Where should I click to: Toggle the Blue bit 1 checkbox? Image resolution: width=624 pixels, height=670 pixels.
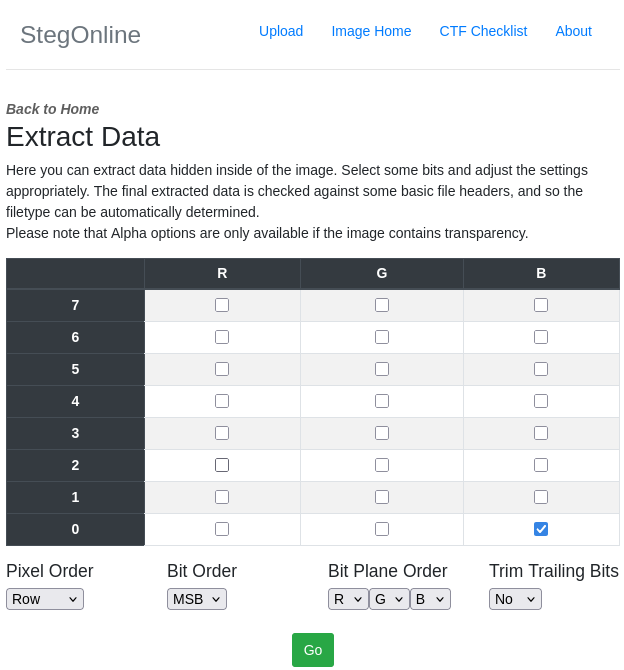(541, 497)
